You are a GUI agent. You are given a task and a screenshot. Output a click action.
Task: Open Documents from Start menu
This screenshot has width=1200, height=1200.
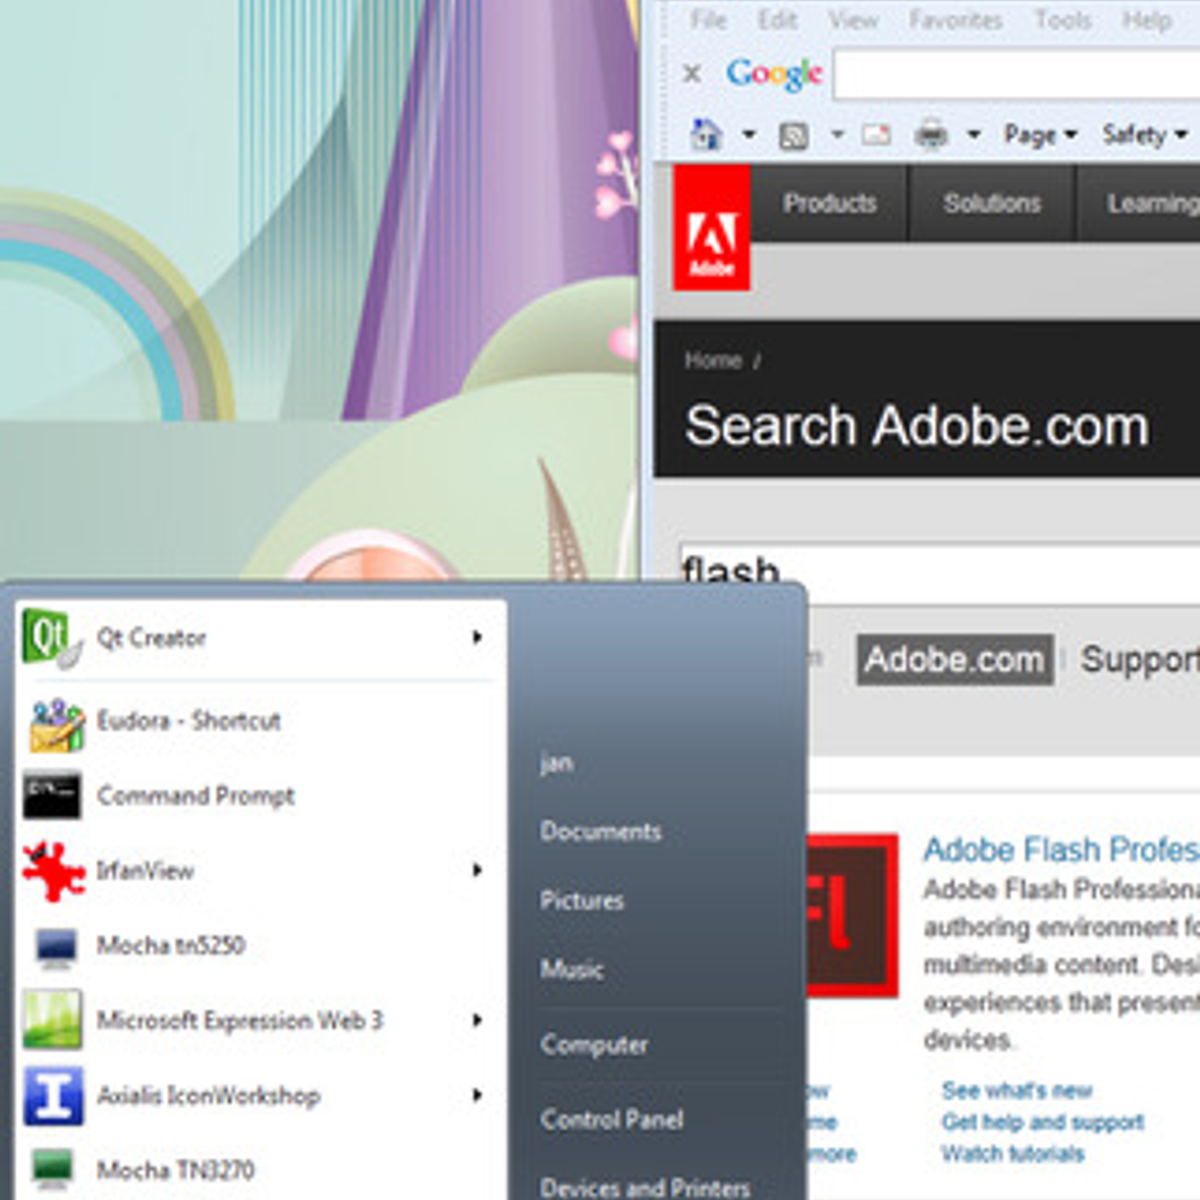tap(601, 832)
